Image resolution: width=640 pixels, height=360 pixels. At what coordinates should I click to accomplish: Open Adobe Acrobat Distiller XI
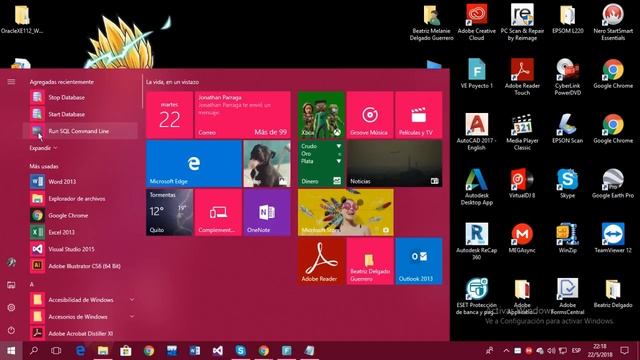click(80, 333)
